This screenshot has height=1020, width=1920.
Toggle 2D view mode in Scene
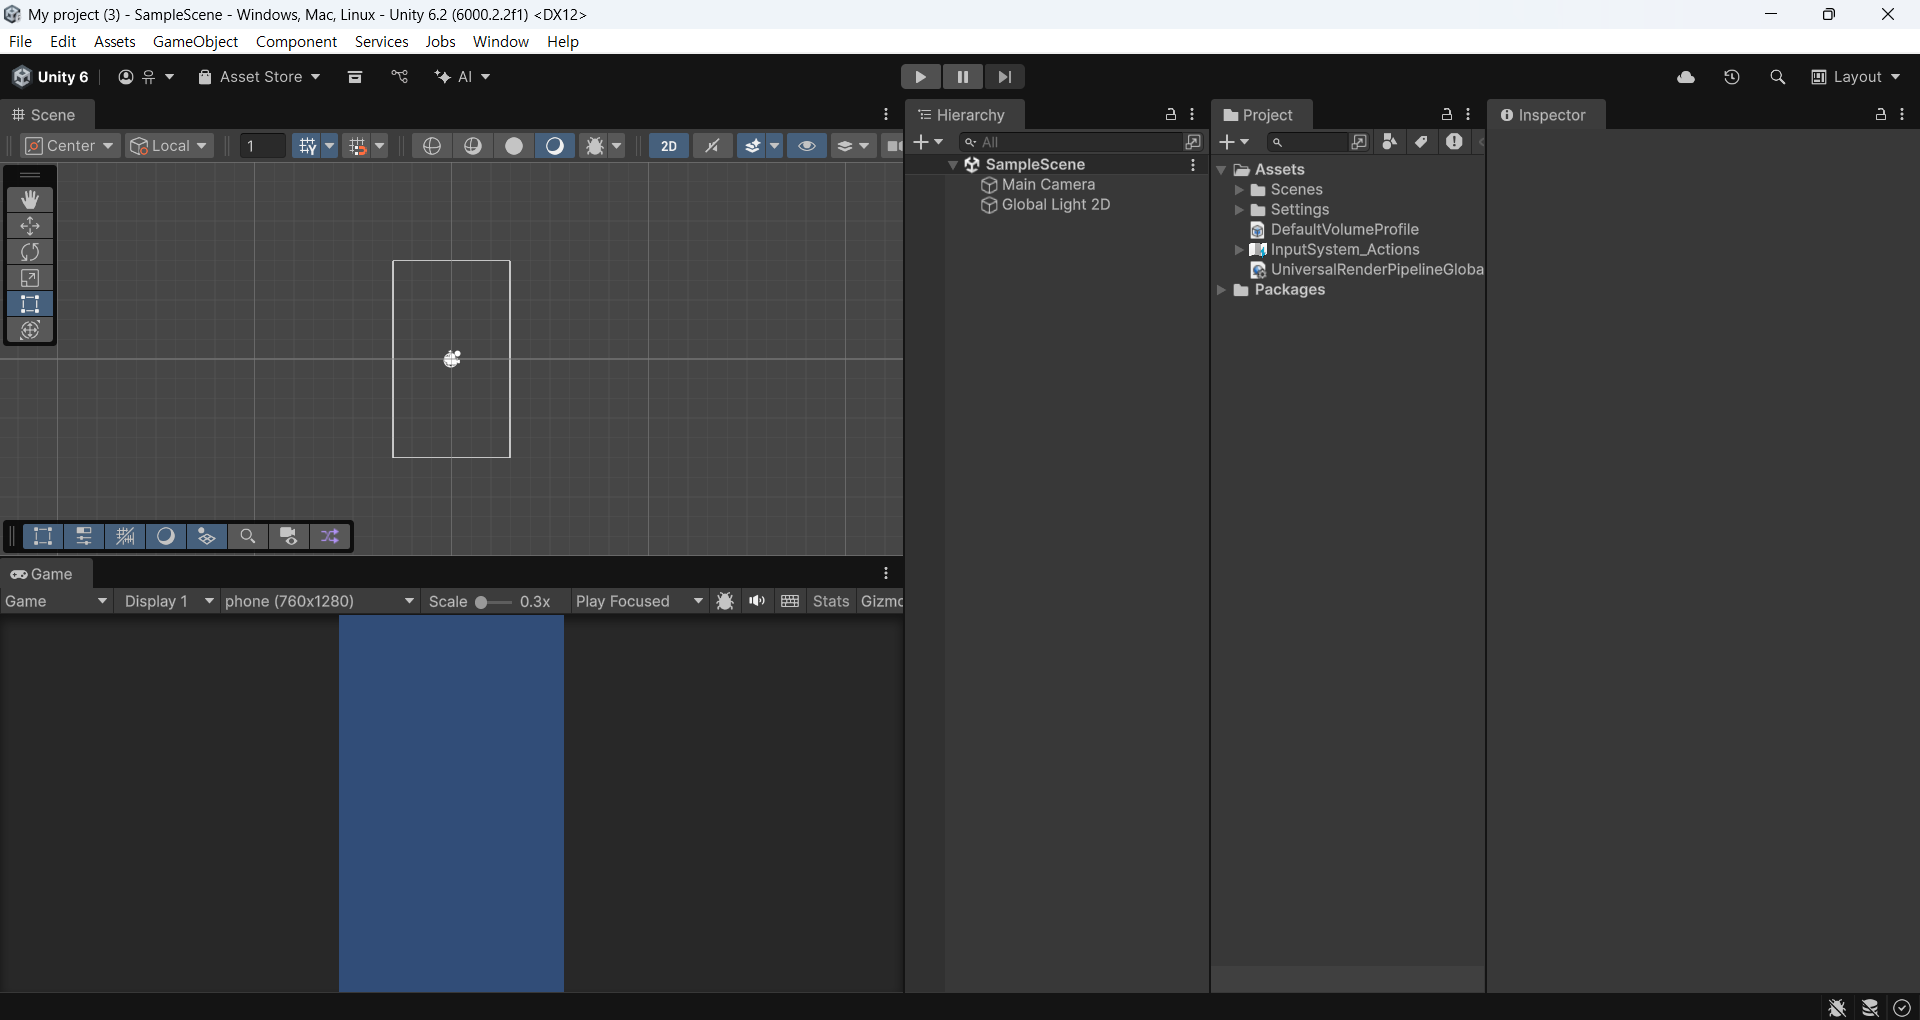click(669, 146)
